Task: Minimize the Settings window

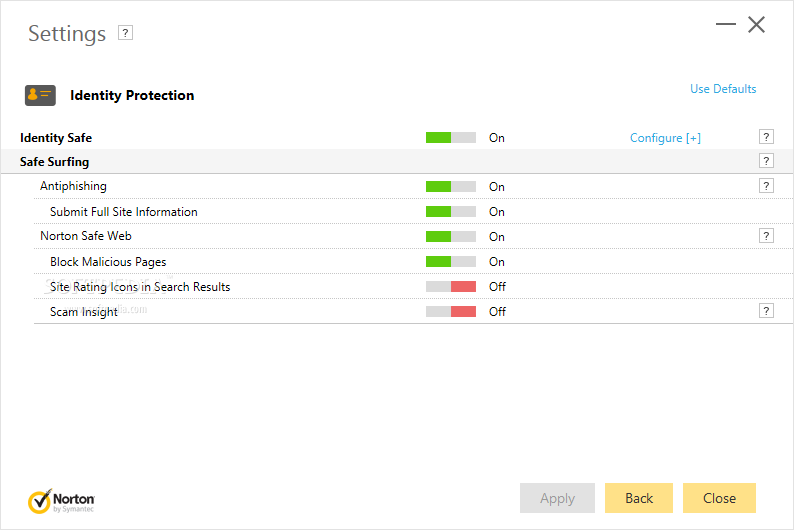Action: coord(725,25)
